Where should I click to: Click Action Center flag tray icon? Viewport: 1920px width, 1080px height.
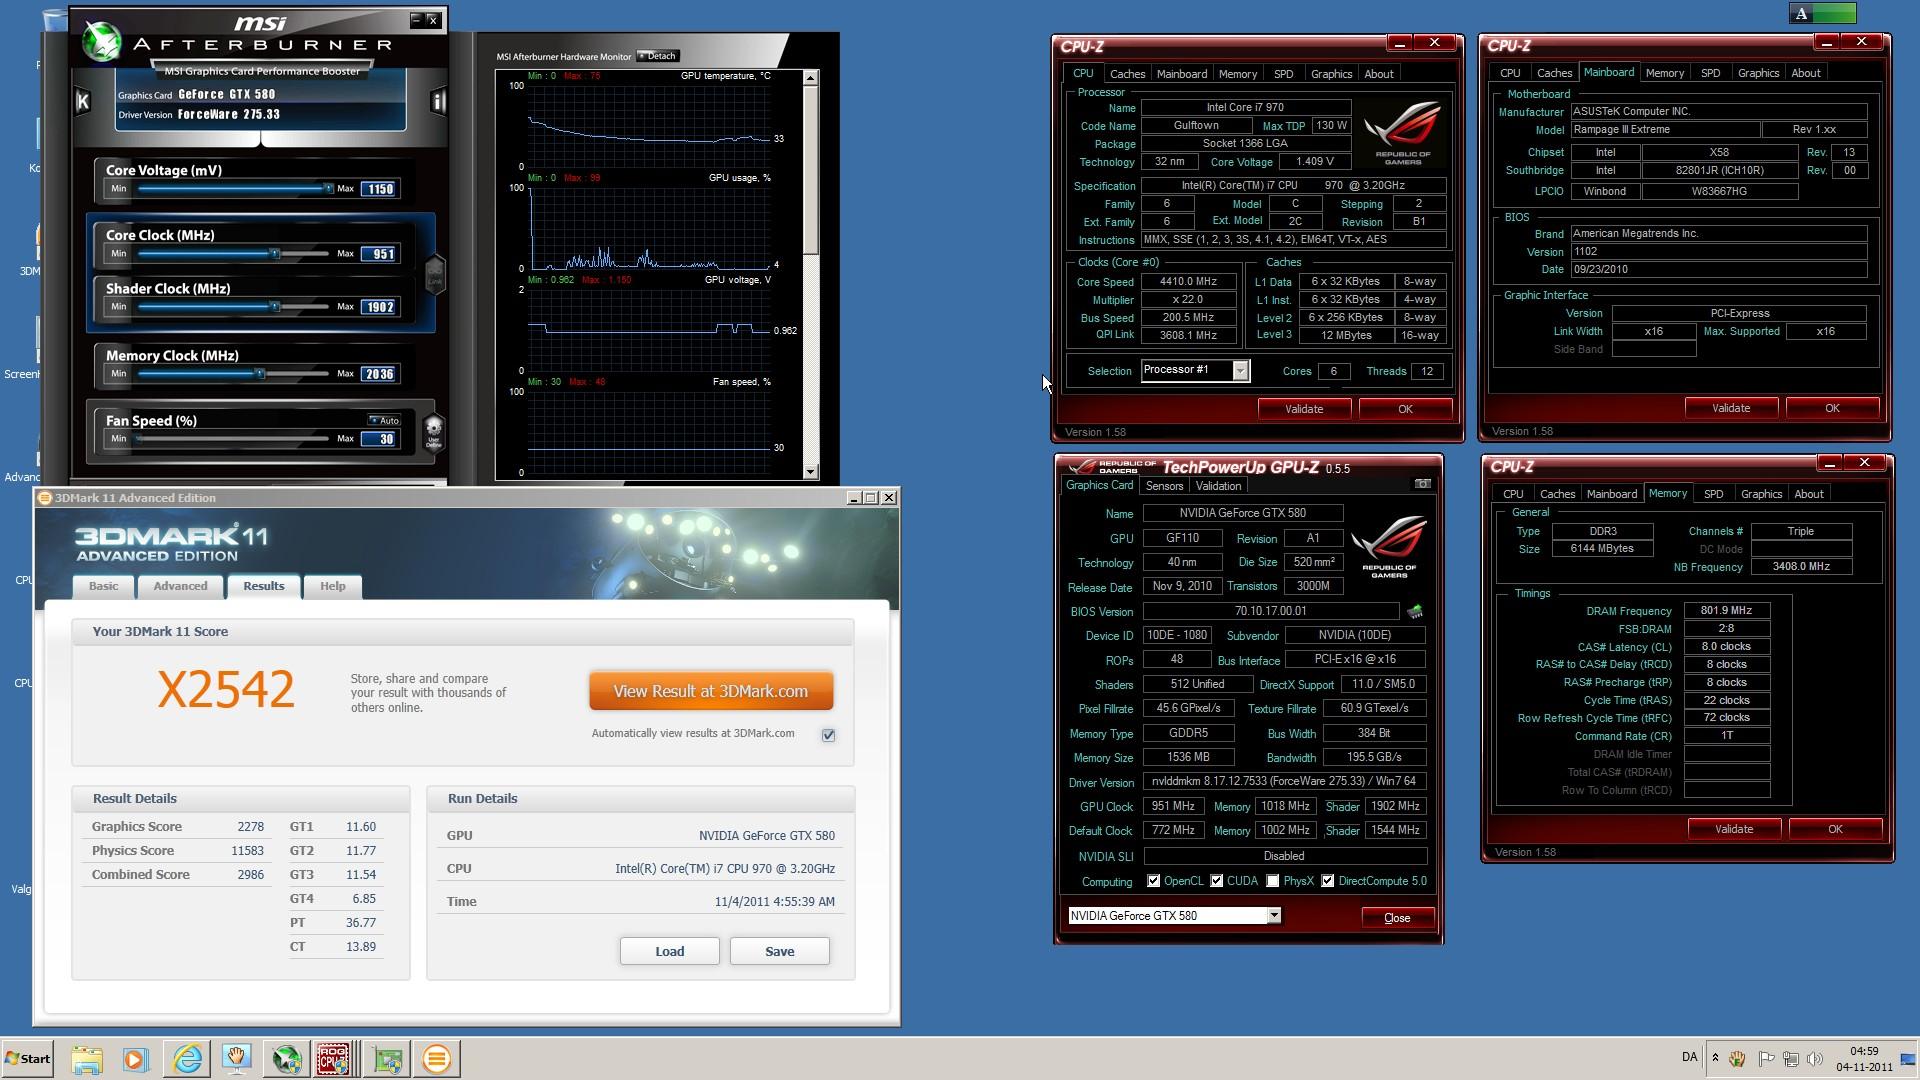pyautogui.click(x=1766, y=1058)
